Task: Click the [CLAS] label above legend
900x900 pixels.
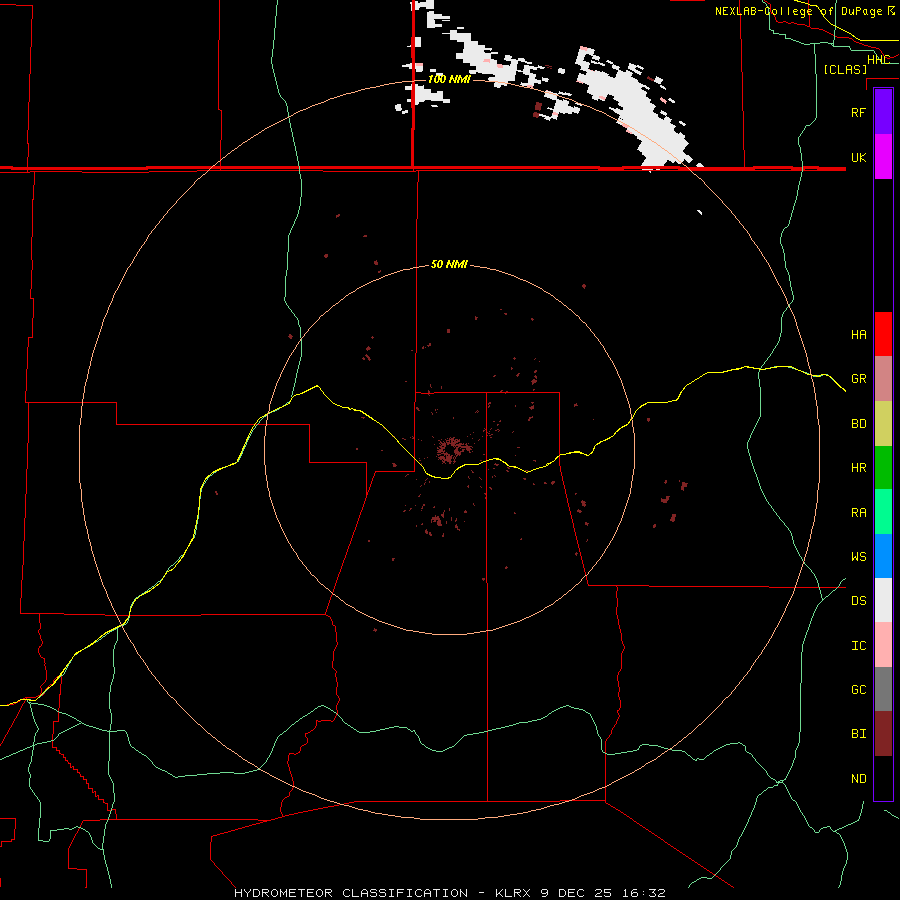Action: pyautogui.click(x=845, y=69)
